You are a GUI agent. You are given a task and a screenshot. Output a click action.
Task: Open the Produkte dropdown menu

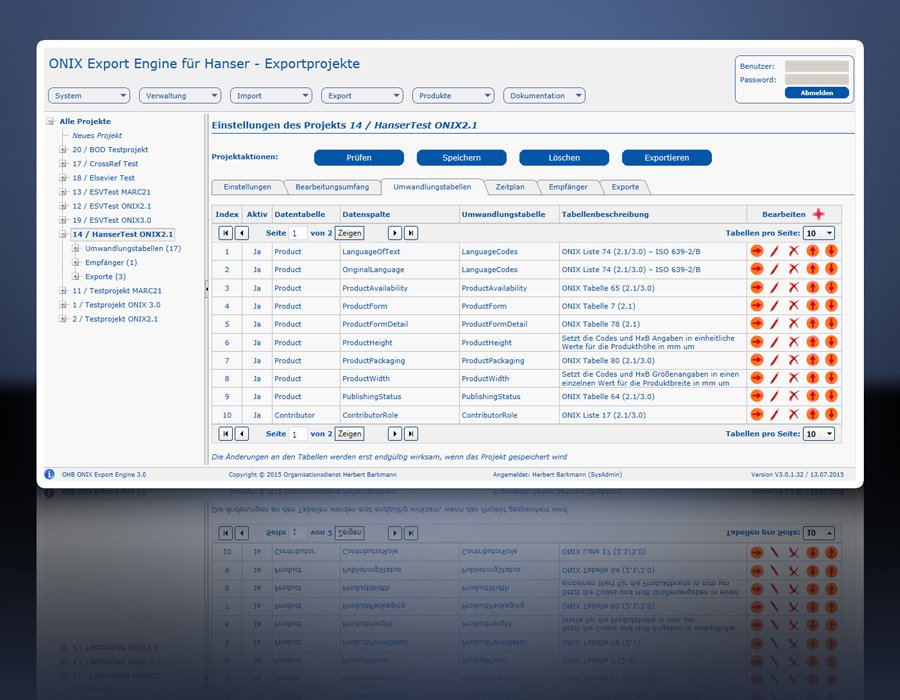click(x=453, y=96)
